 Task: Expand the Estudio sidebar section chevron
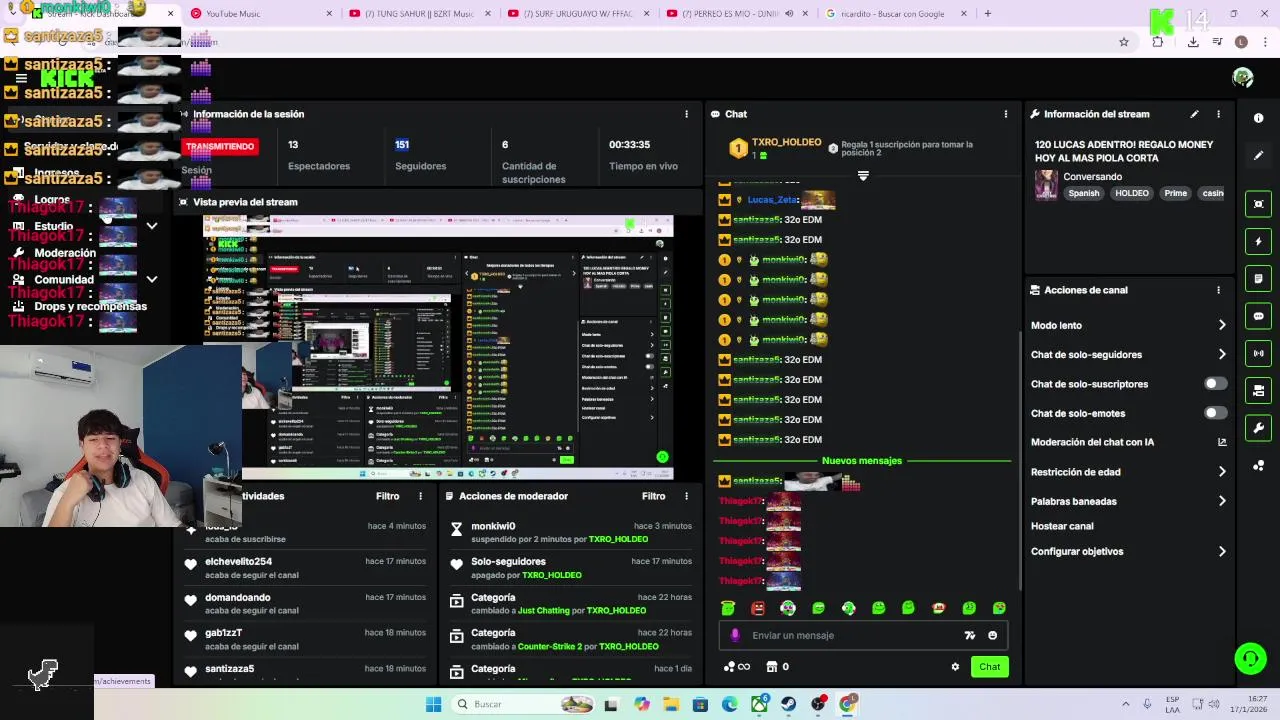[151, 226]
